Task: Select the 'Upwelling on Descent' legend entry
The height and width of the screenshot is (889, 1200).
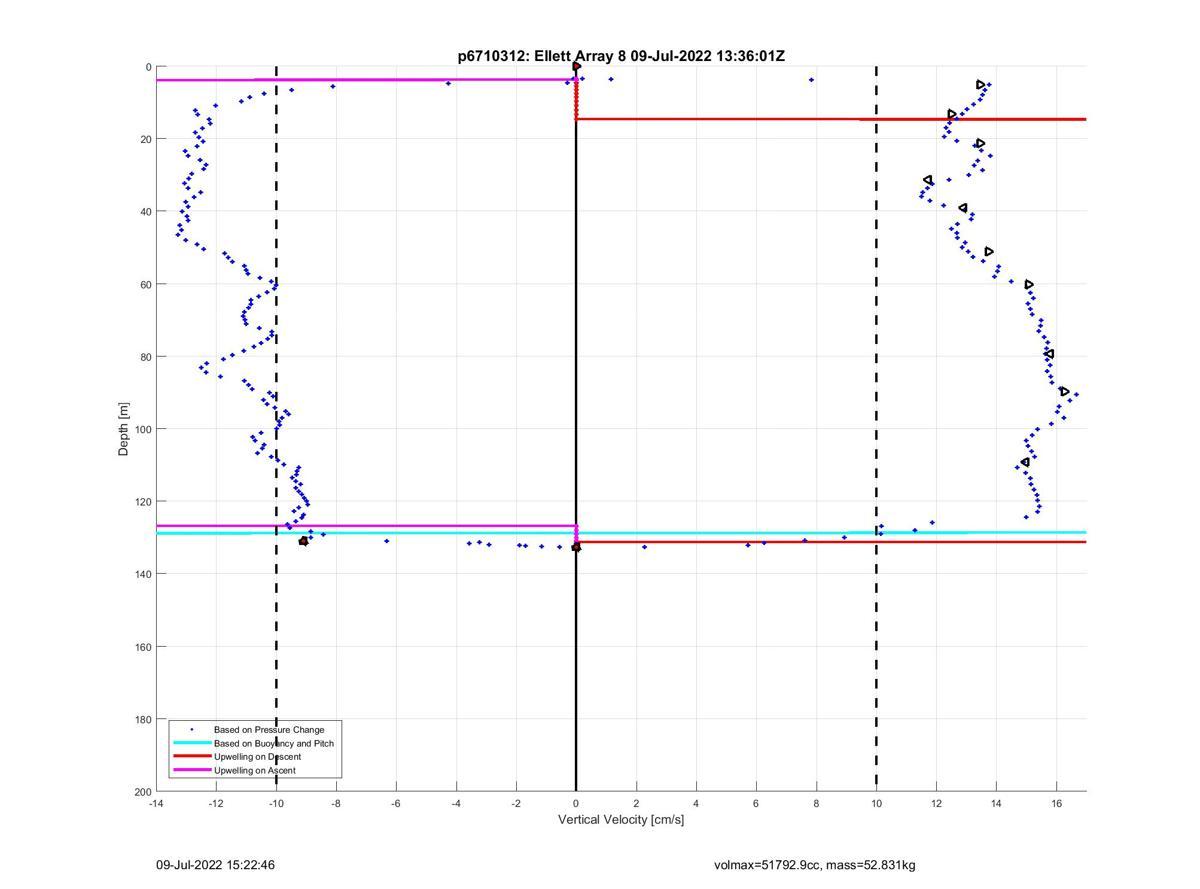Action: [x=258, y=757]
